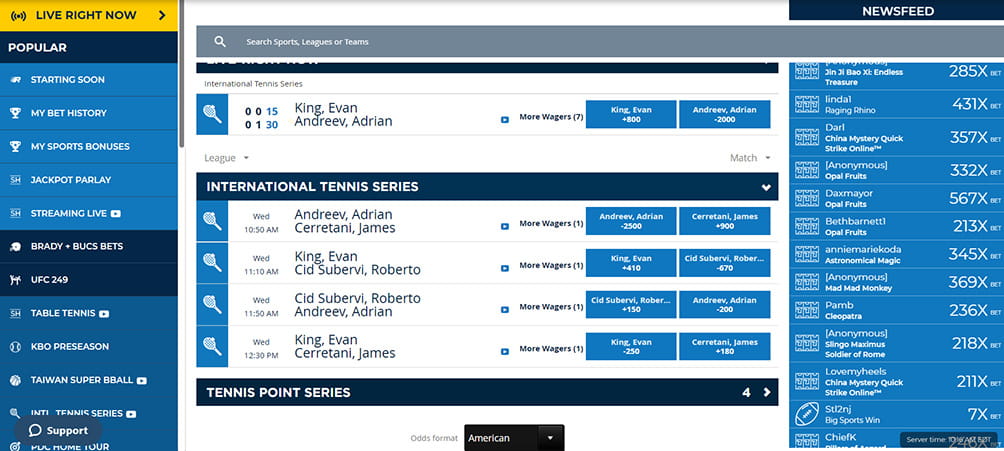Click the UFC 249 fighter icon
Screen dimensions: 1004x451
click(x=15, y=280)
